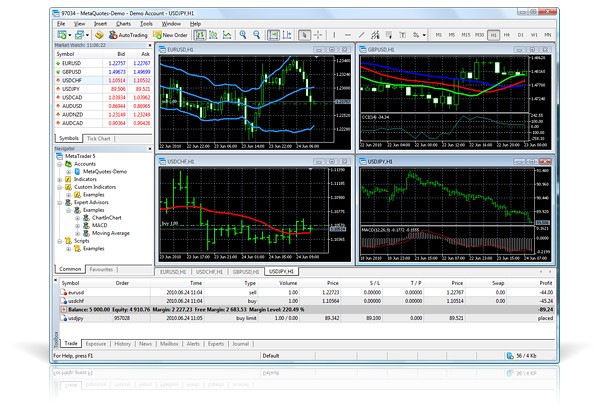Open the History tab in the Toolbox
Screen dimensions: 605x414
pyautogui.click(x=122, y=344)
